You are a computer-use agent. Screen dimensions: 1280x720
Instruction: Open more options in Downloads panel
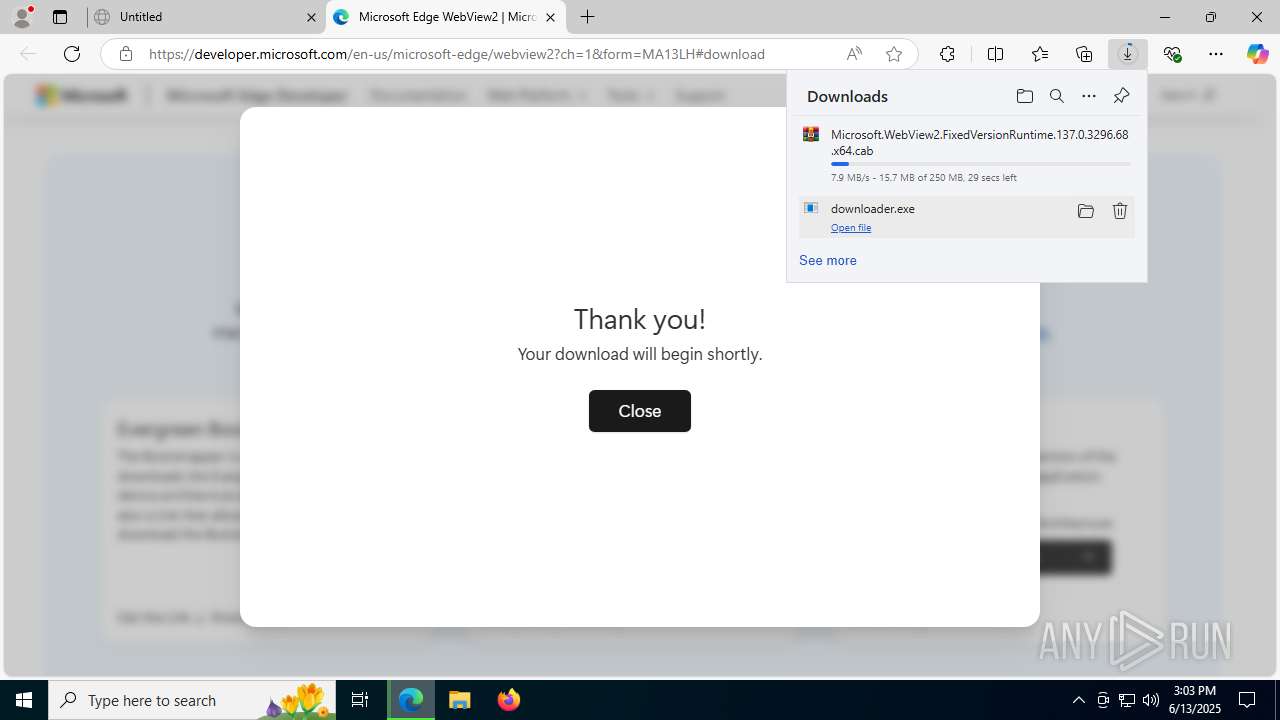(x=1089, y=96)
